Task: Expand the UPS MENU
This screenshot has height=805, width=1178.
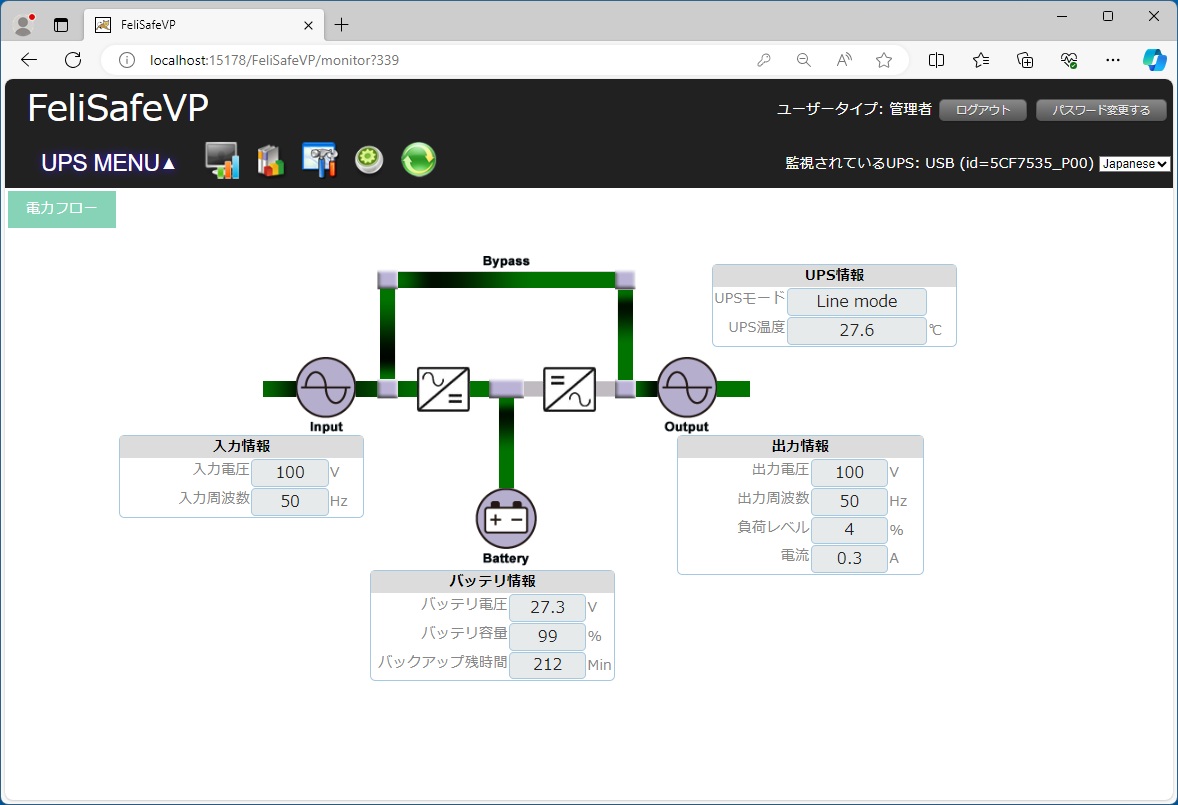Action: 108,163
